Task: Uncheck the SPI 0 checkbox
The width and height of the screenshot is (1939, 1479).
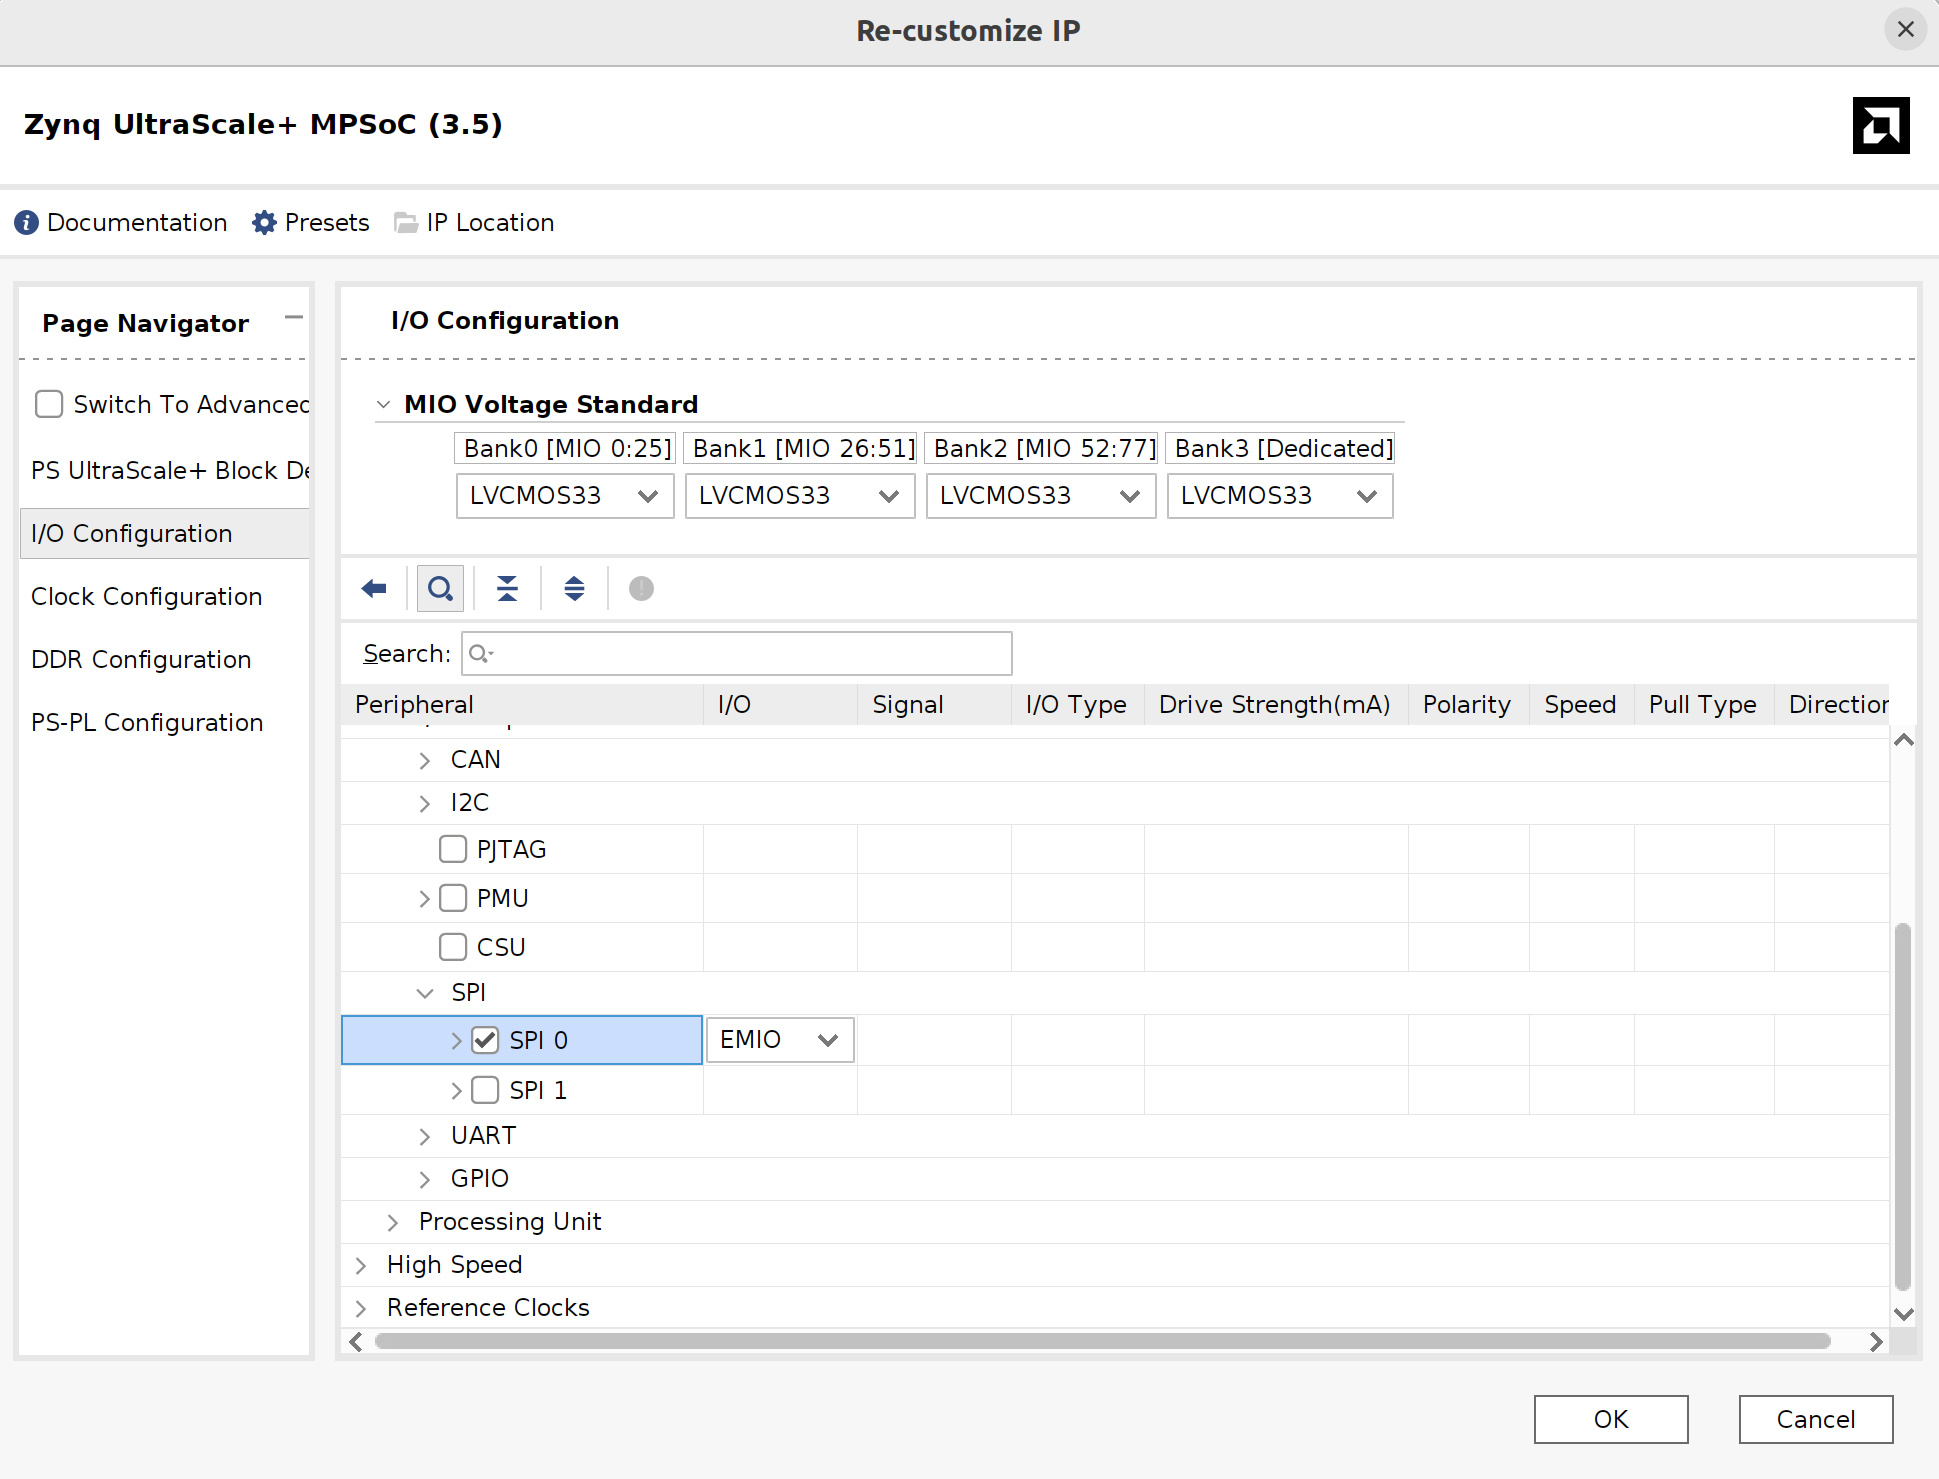Action: pyautogui.click(x=485, y=1040)
